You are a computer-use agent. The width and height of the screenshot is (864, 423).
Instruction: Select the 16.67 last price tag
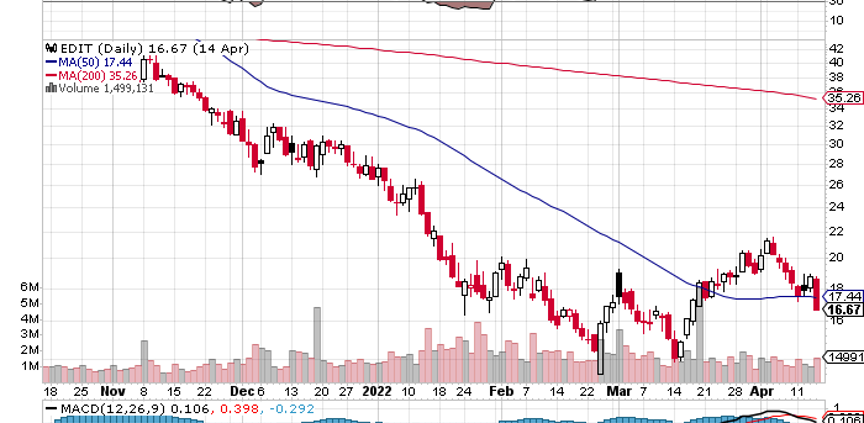tap(843, 310)
